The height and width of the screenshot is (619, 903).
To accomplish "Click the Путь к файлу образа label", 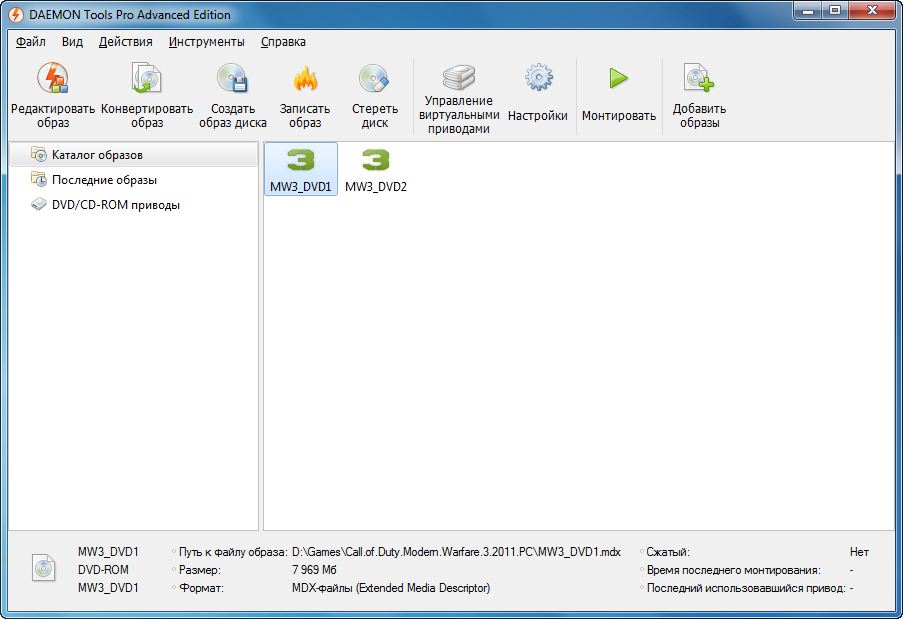I will [233, 552].
